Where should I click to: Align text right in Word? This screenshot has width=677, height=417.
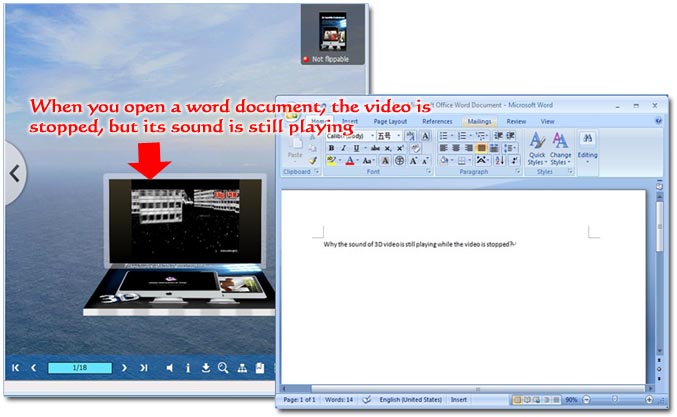(468, 148)
